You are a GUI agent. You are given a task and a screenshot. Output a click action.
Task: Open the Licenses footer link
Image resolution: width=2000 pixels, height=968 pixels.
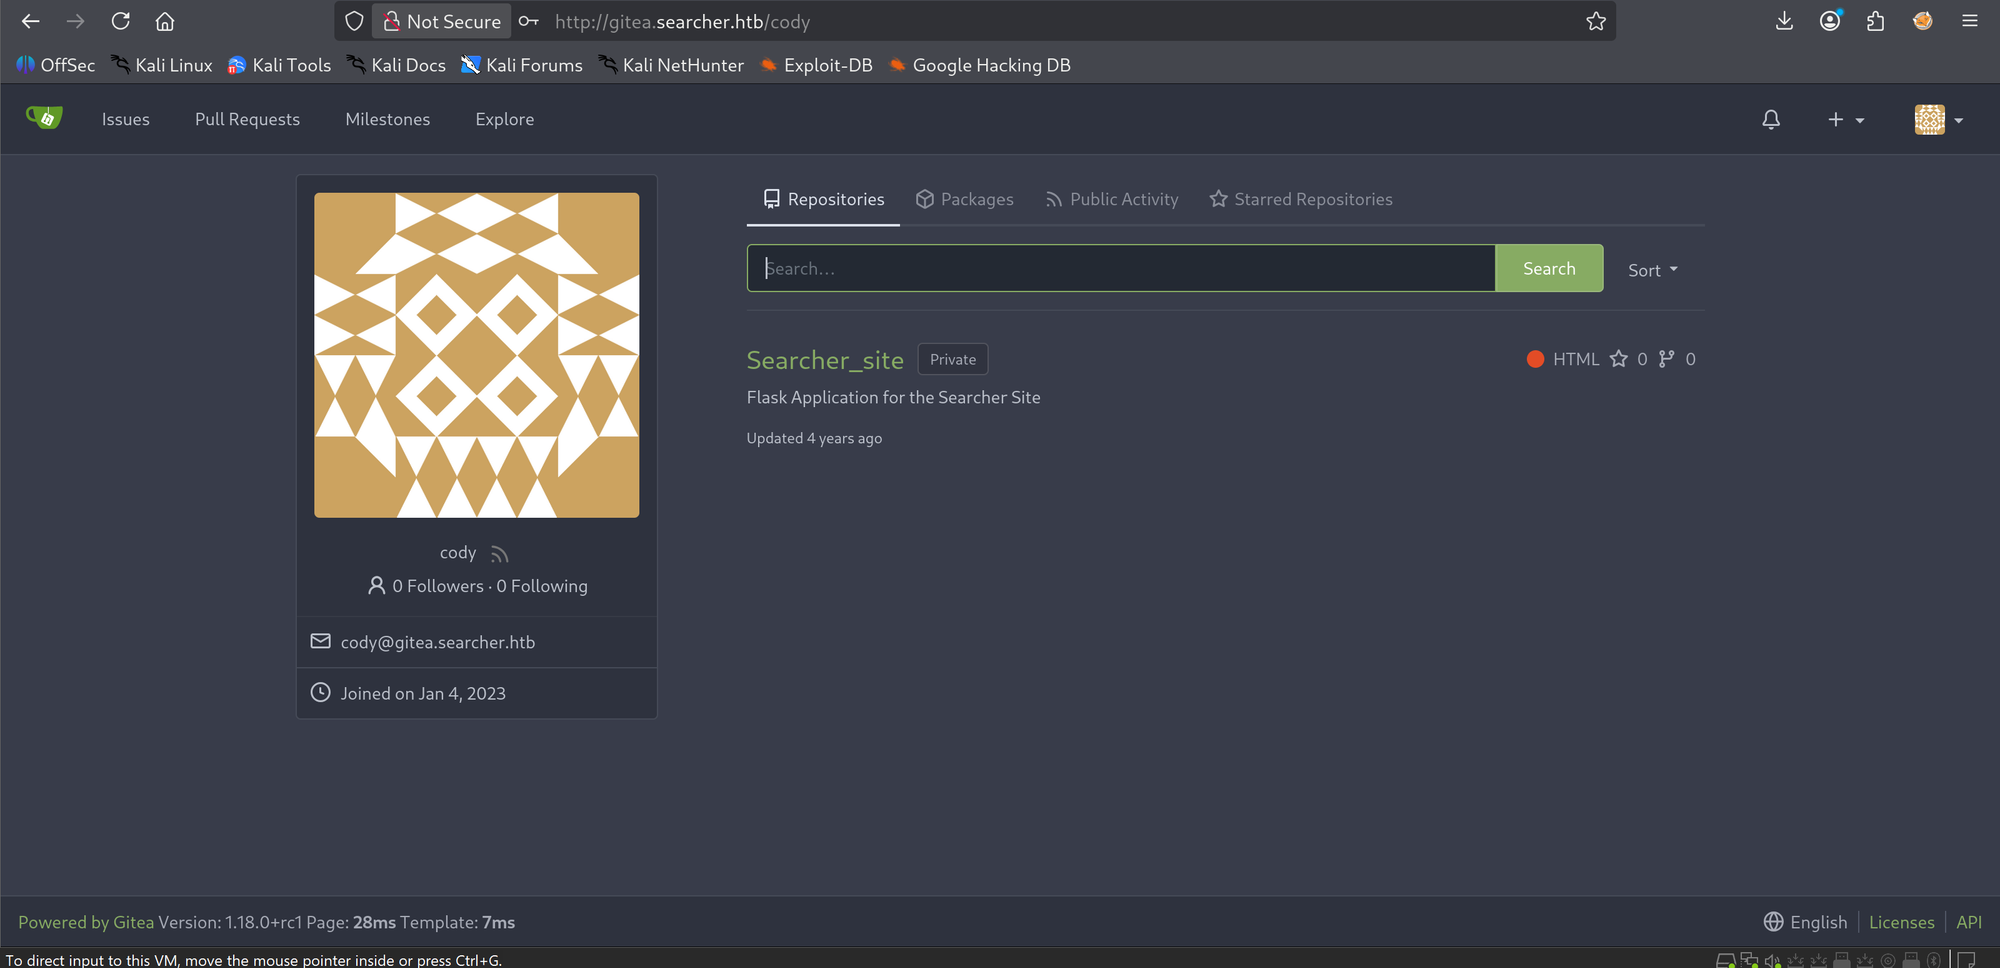pos(1902,922)
